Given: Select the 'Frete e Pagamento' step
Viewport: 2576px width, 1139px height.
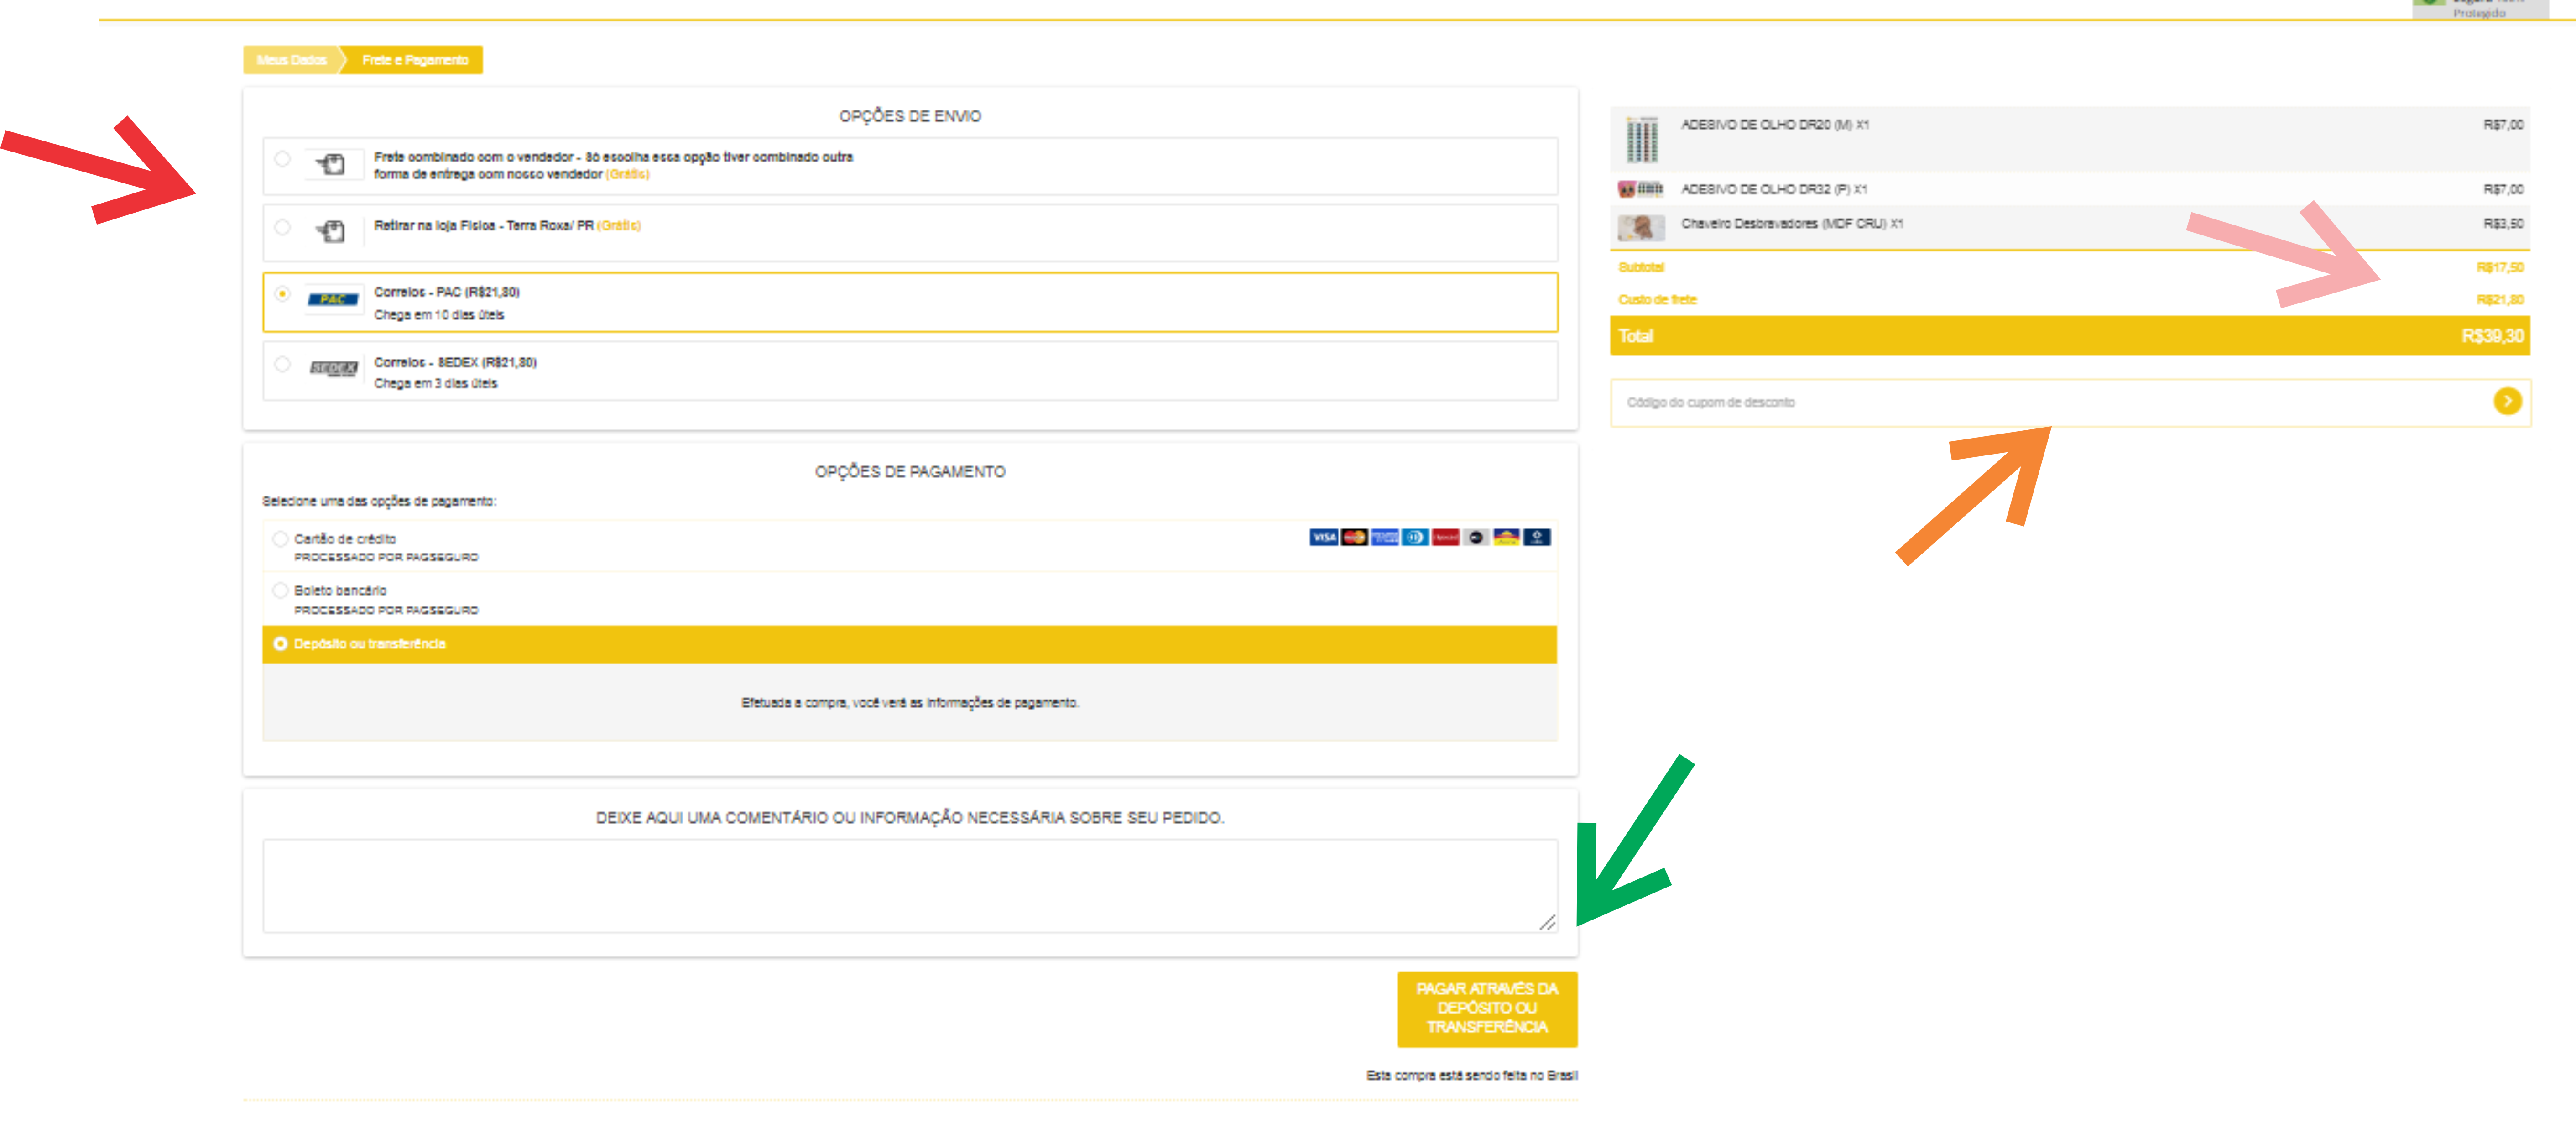Looking at the screenshot, I should [x=415, y=60].
